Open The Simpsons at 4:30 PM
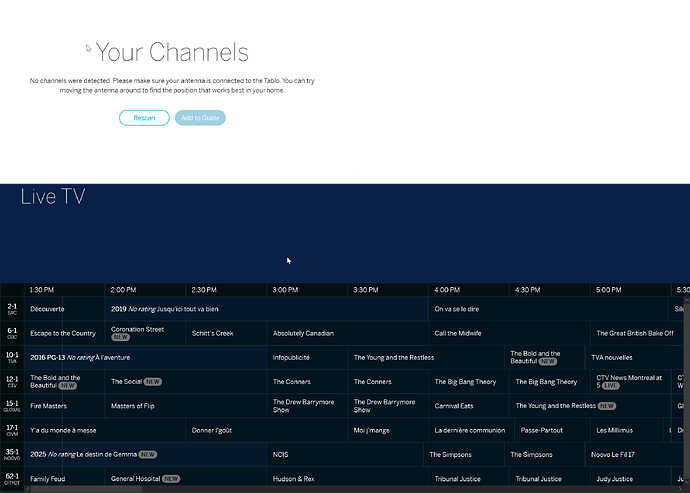This screenshot has width=690, height=493. tap(545, 454)
